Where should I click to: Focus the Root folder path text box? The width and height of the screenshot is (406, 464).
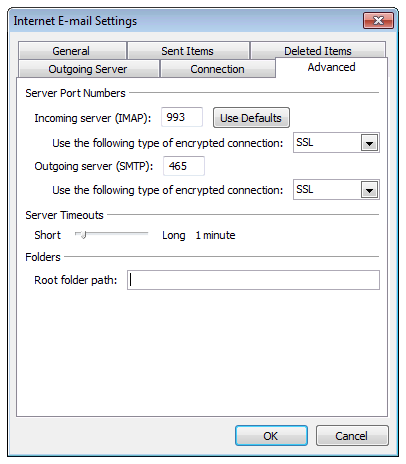pyautogui.click(x=253, y=280)
